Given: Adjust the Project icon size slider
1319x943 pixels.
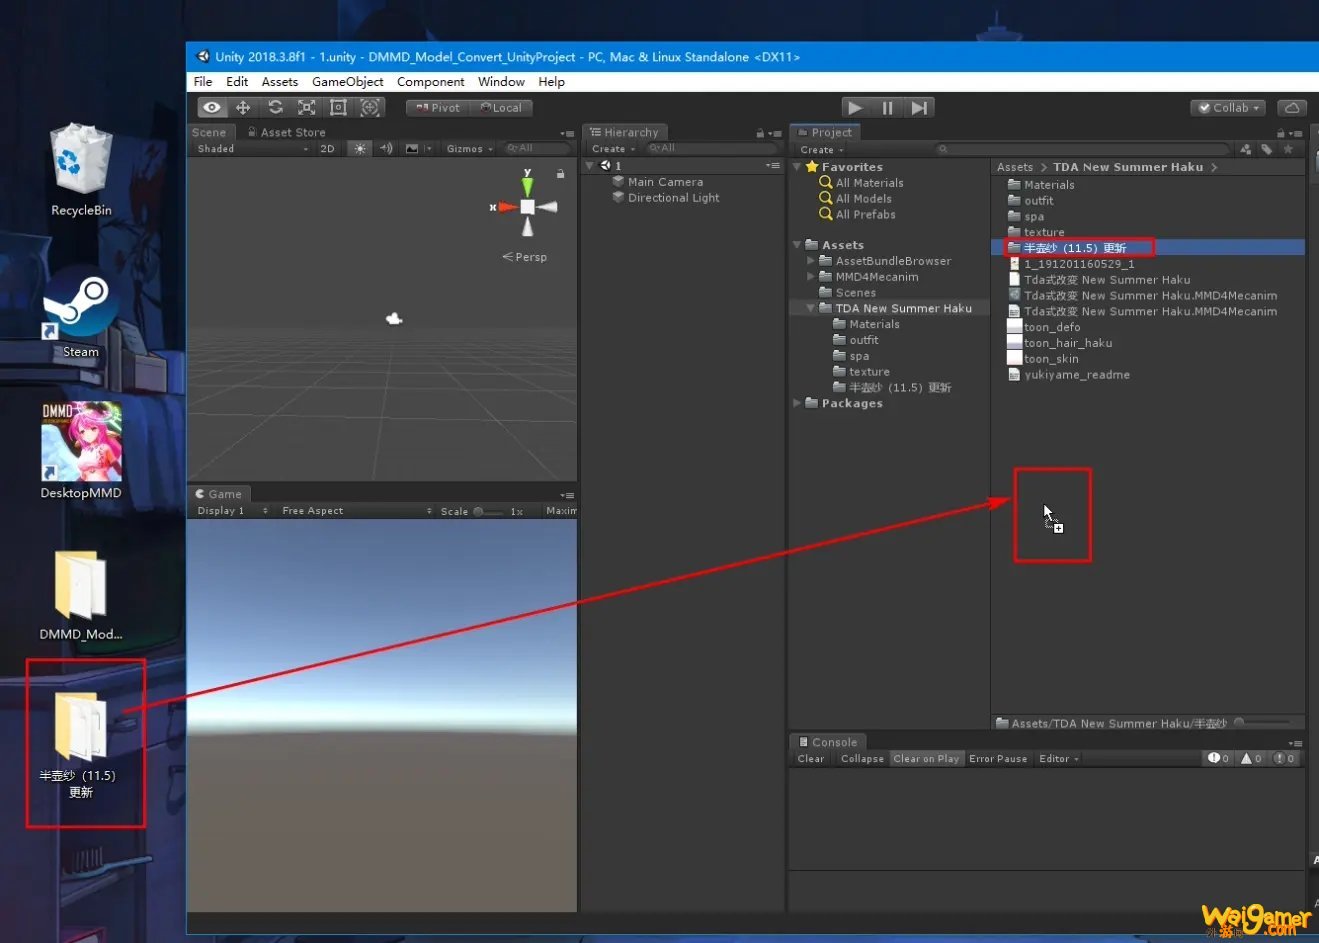Looking at the screenshot, I should click(1266, 722).
